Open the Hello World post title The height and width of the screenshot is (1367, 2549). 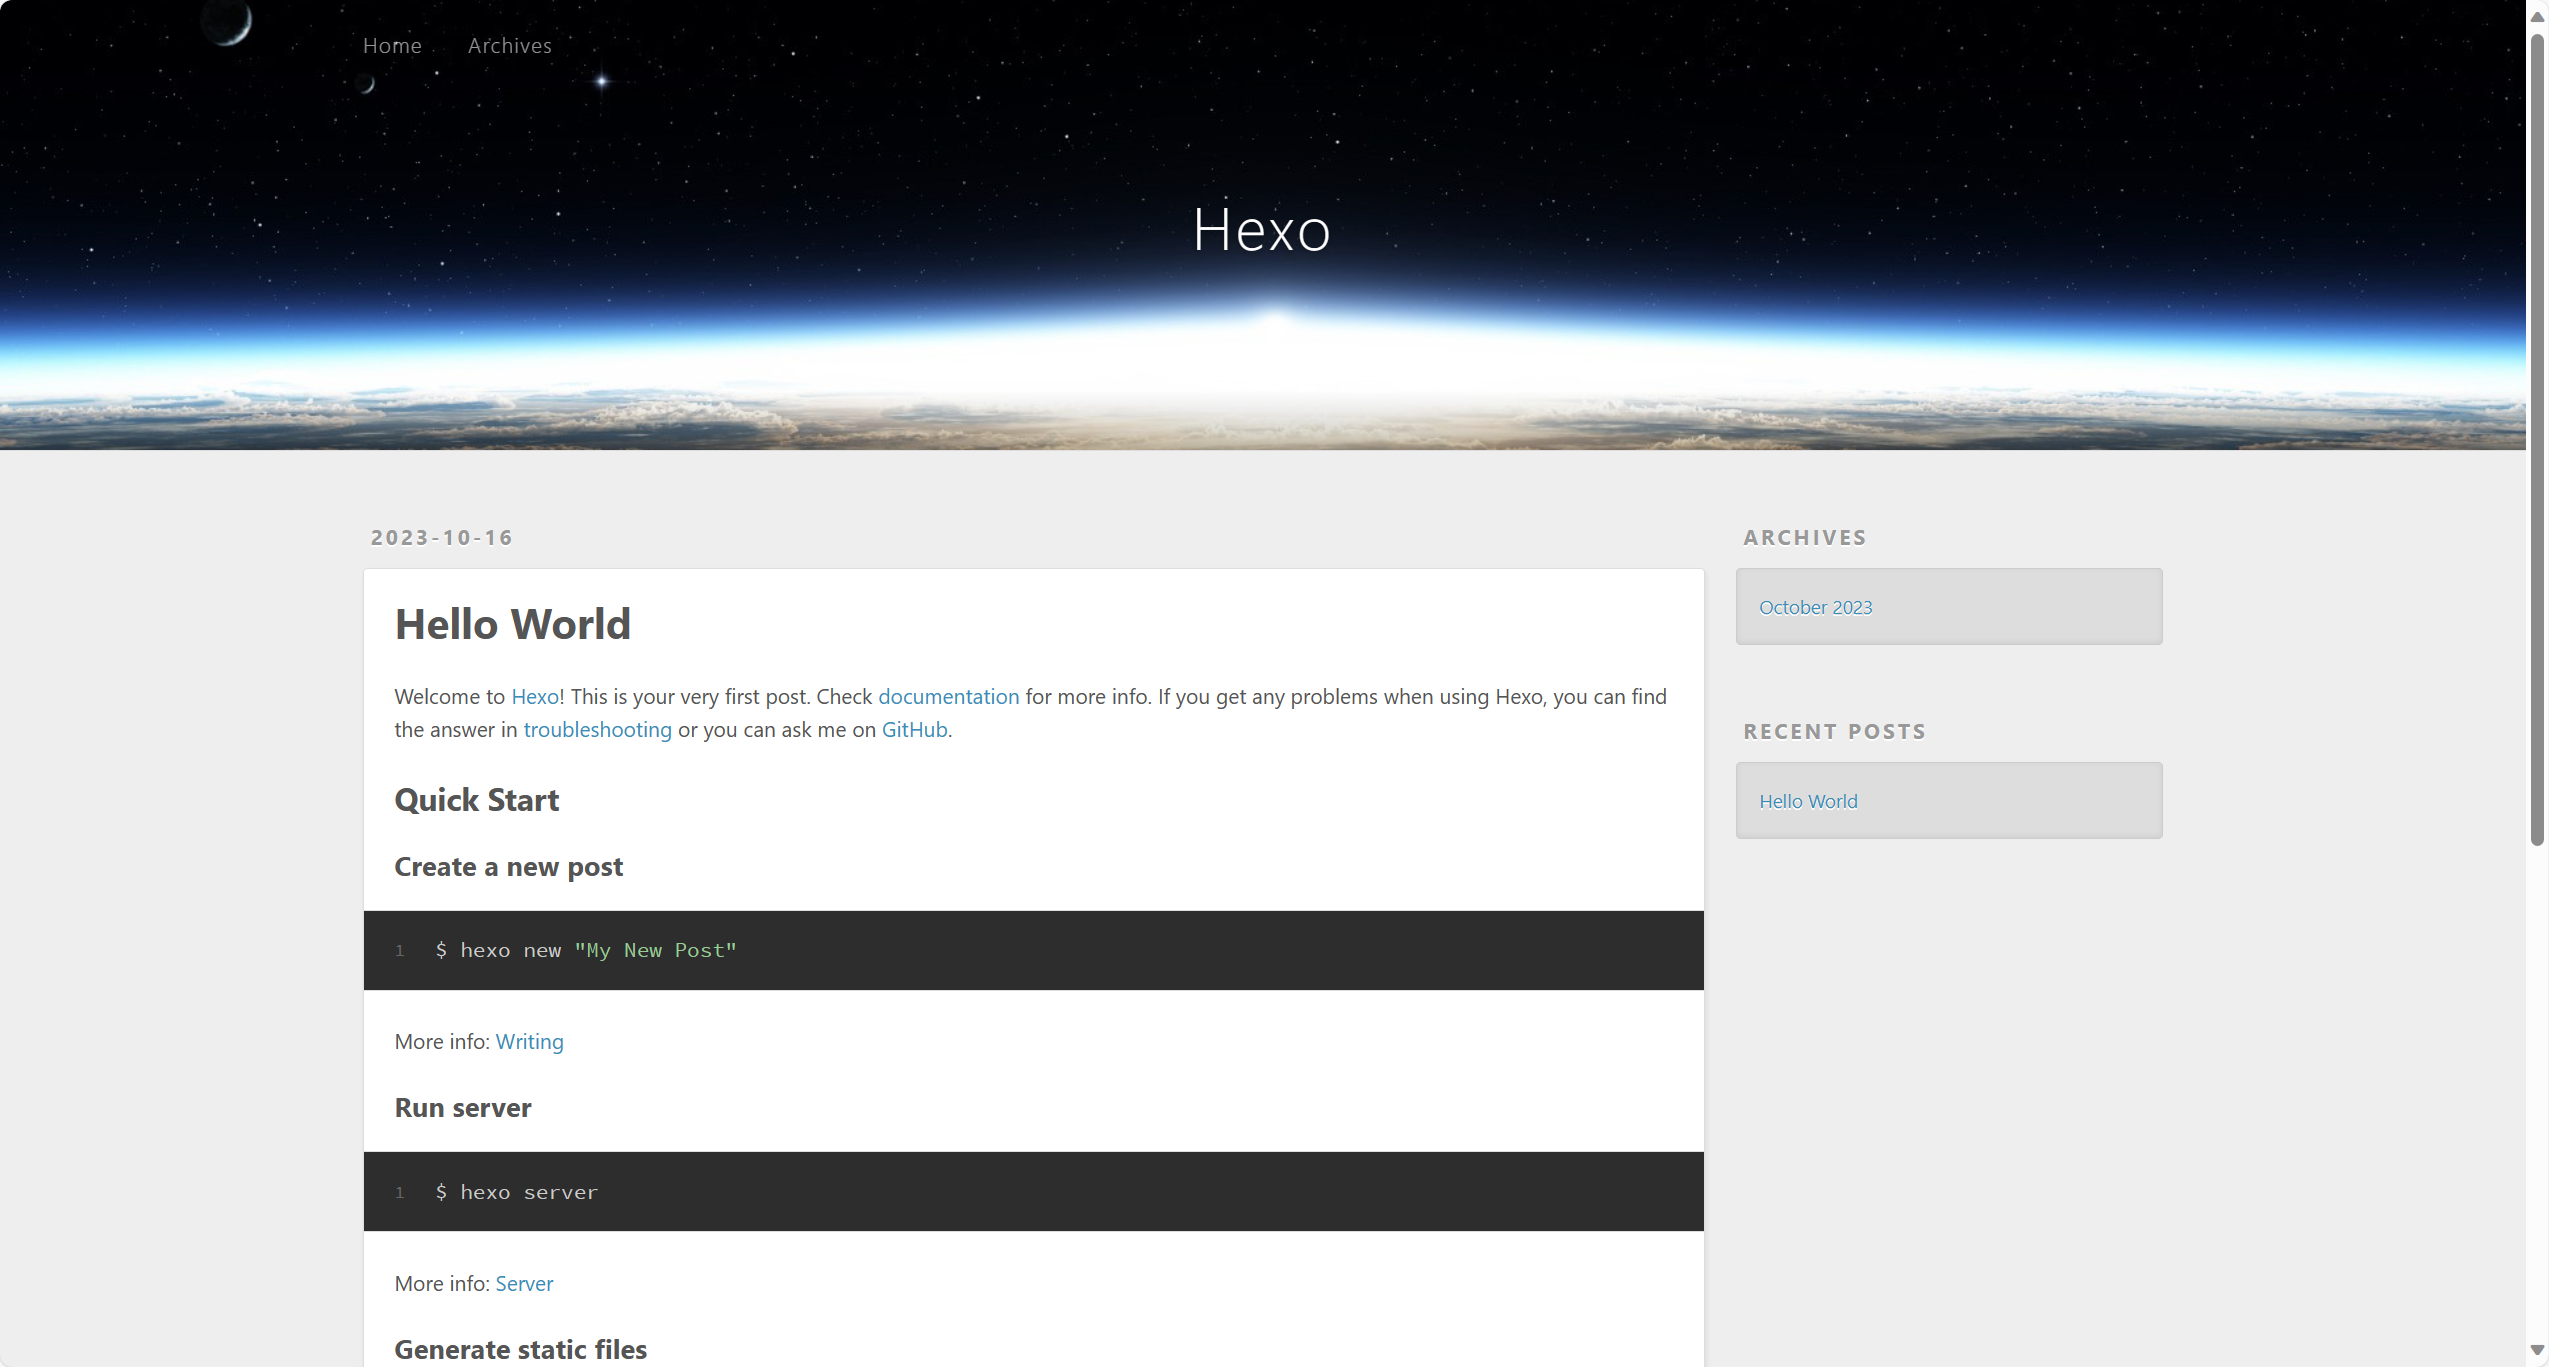512,624
